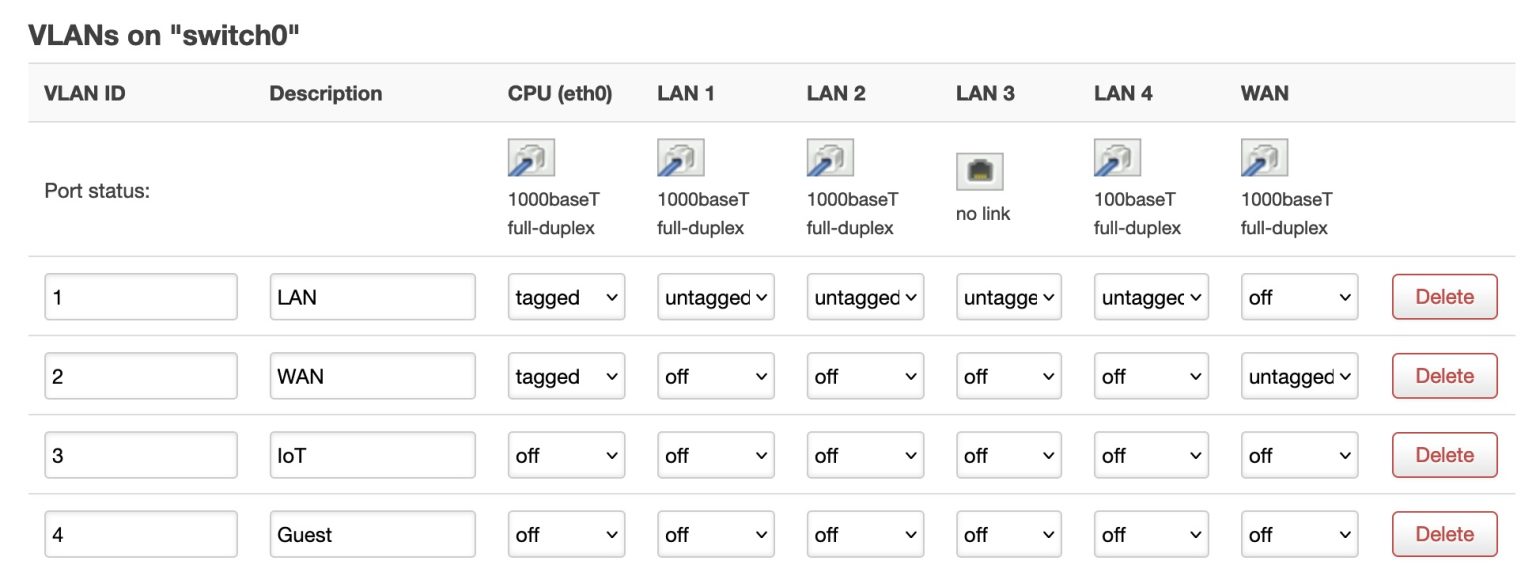Open the CPU tagging dropdown for VLAN 1
The width and height of the screenshot is (1536, 576).
(x=566, y=297)
